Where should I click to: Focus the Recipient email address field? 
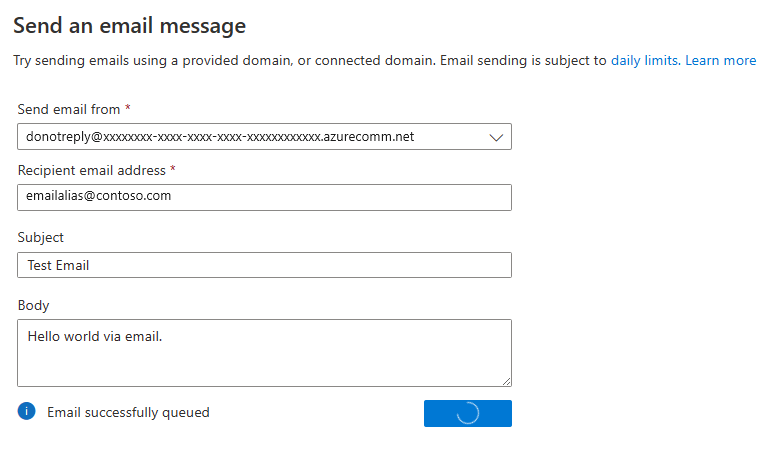(264, 197)
